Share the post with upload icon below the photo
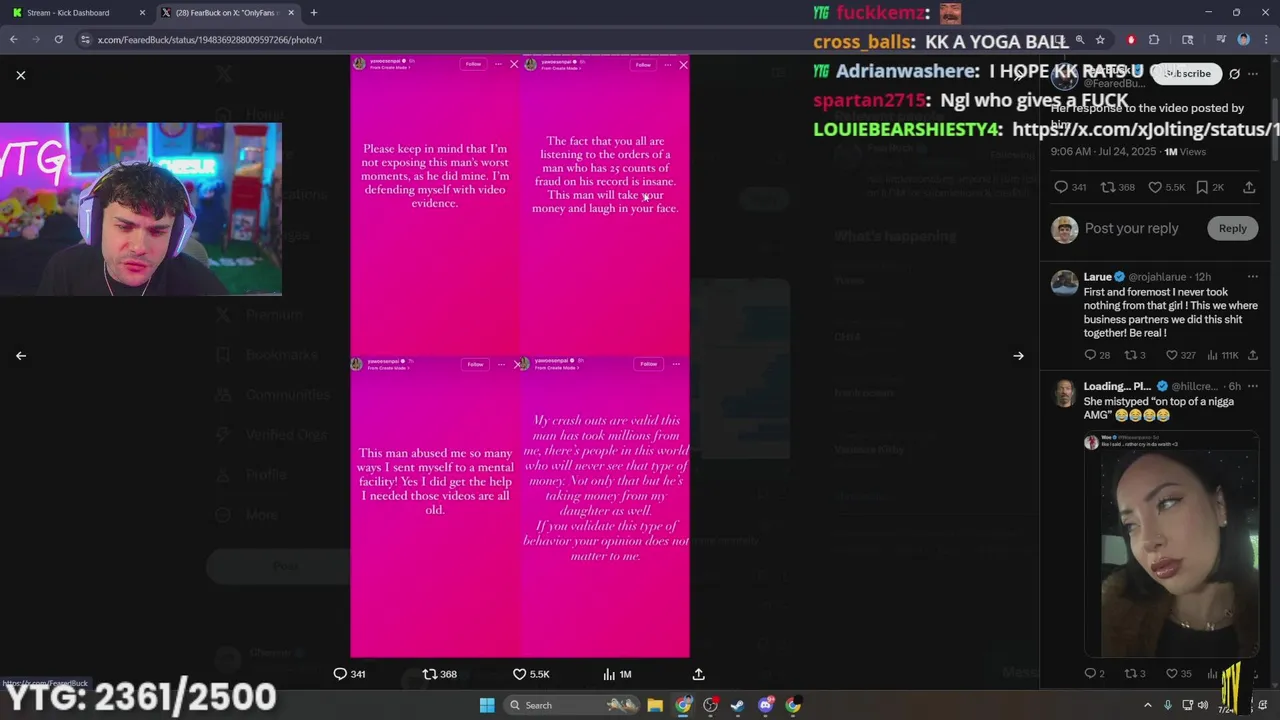1280x720 pixels. pyautogui.click(x=698, y=674)
